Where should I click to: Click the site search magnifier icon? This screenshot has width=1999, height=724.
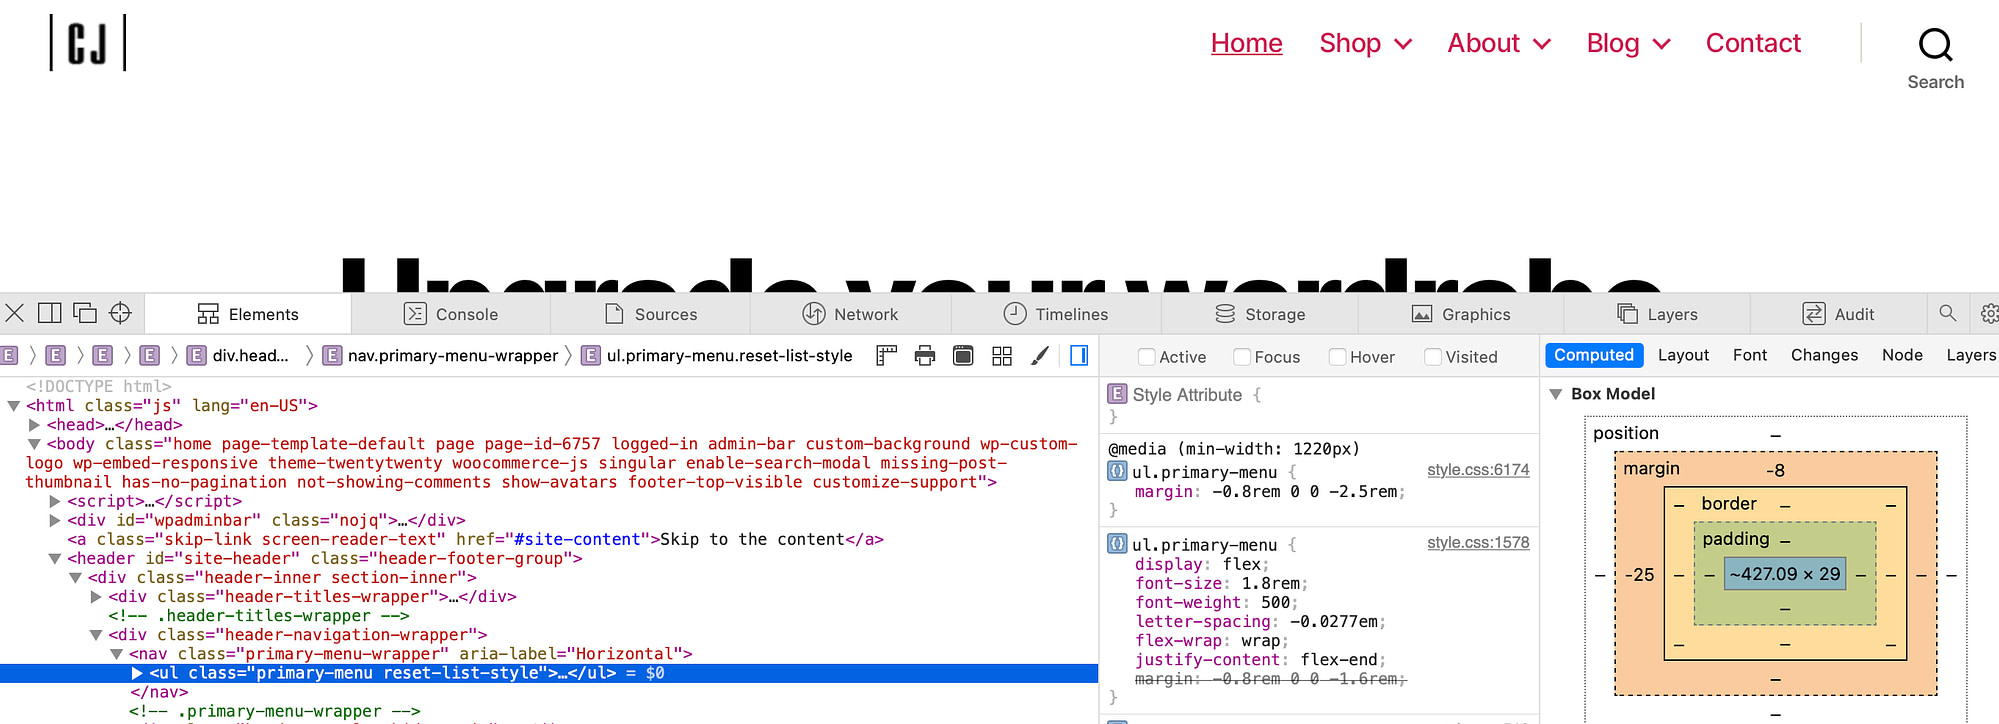click(x=1935, y=44)
